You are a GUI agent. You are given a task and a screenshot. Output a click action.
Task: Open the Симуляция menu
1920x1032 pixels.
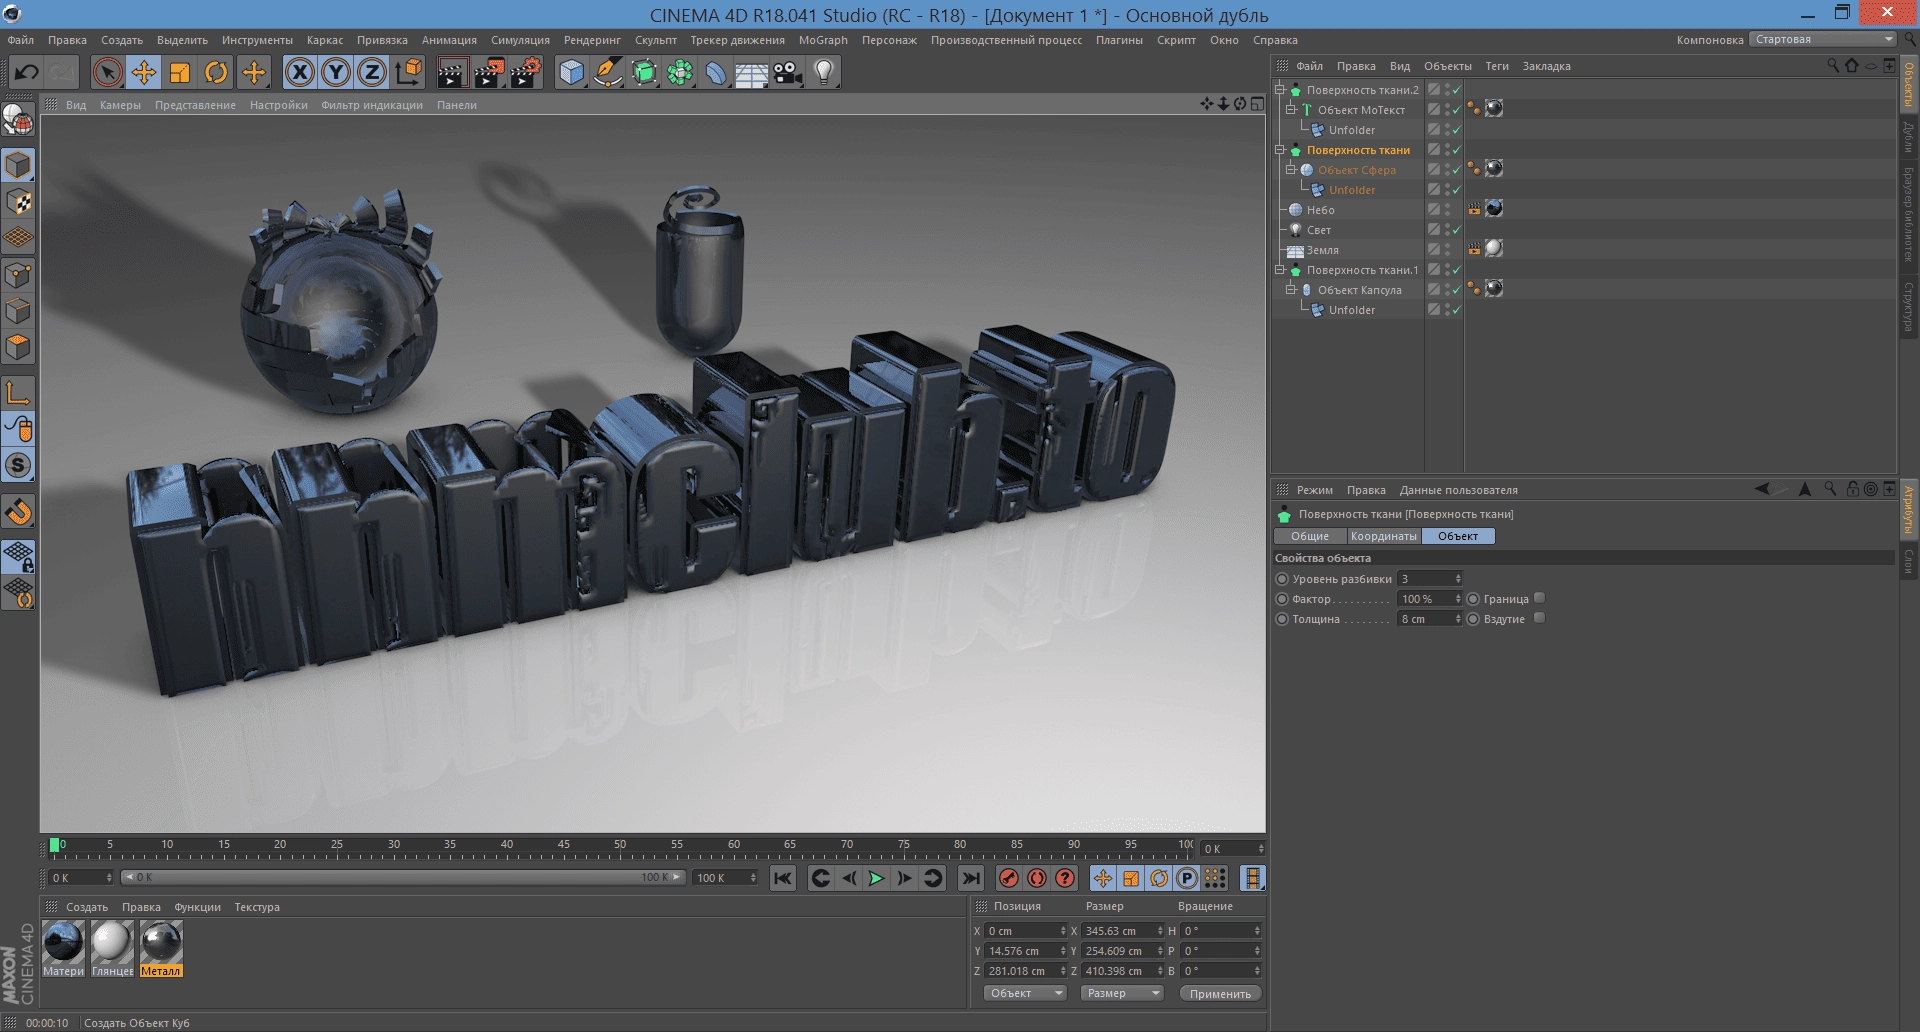(x=520, y=40)
